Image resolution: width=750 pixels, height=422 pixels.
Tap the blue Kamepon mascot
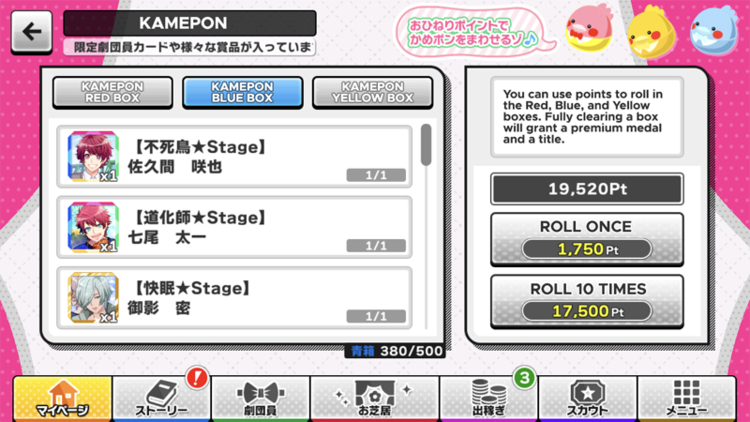(715, 31)
